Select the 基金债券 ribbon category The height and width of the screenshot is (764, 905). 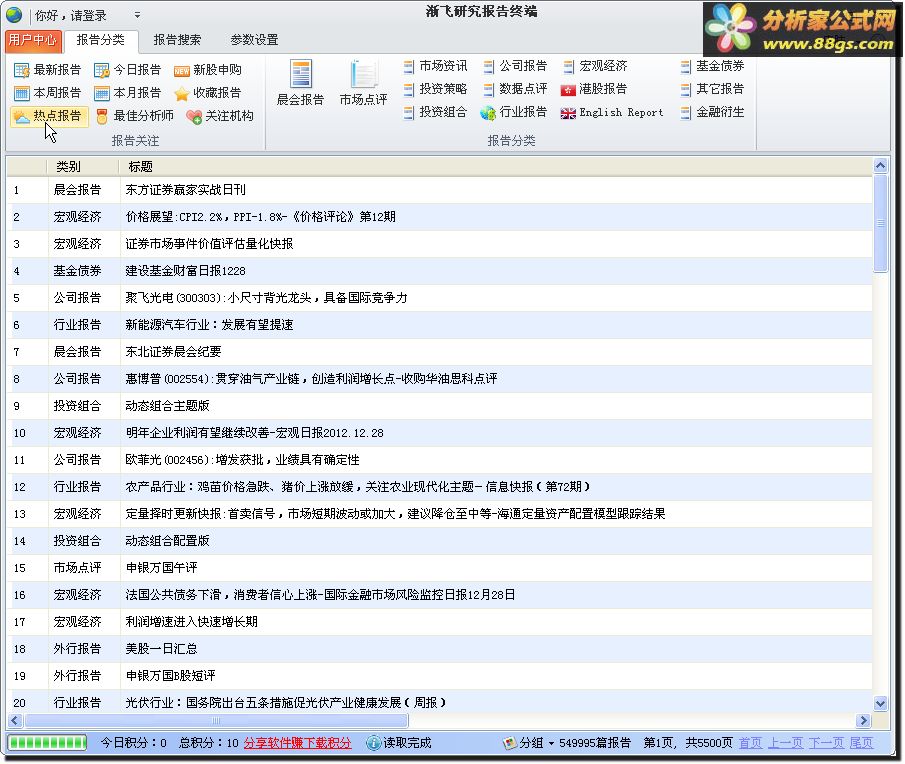(712, 66)
